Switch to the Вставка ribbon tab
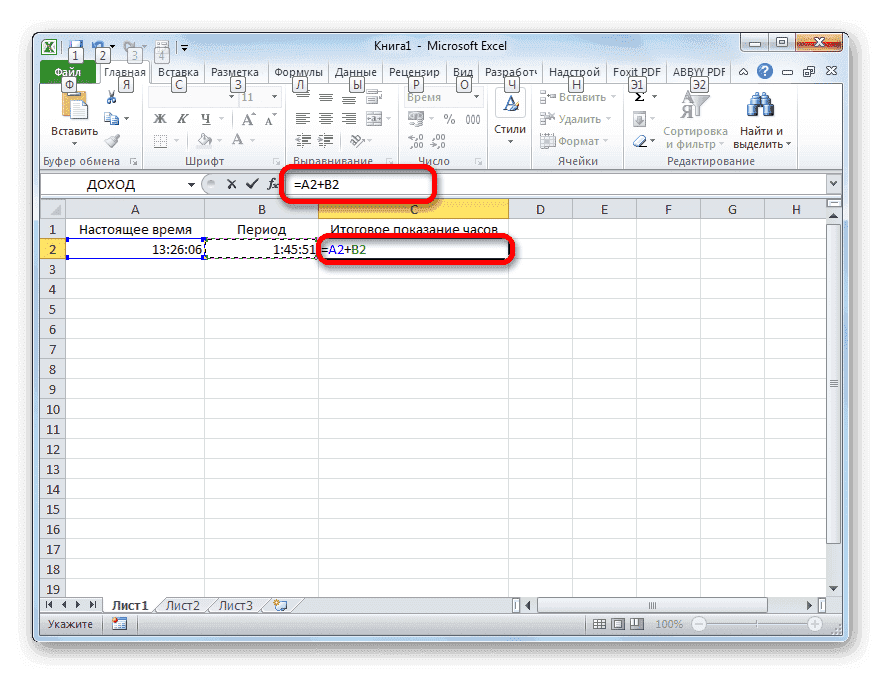 (177, 72)
